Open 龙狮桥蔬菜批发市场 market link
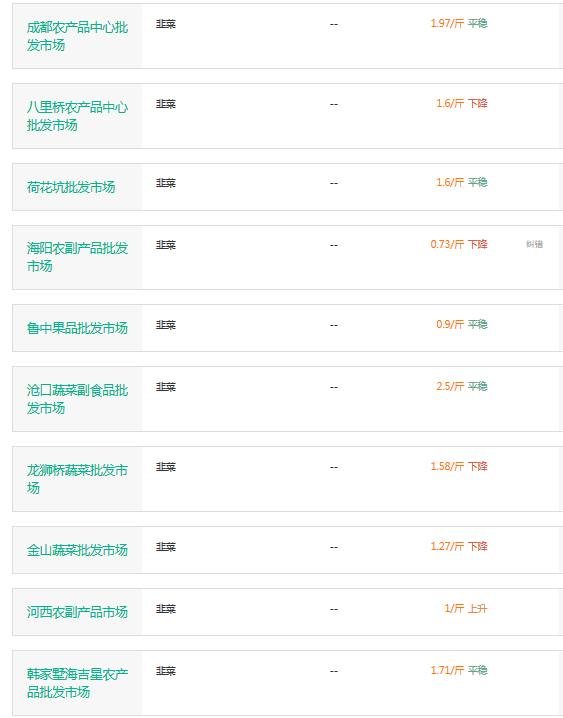 tap(77, 479)
